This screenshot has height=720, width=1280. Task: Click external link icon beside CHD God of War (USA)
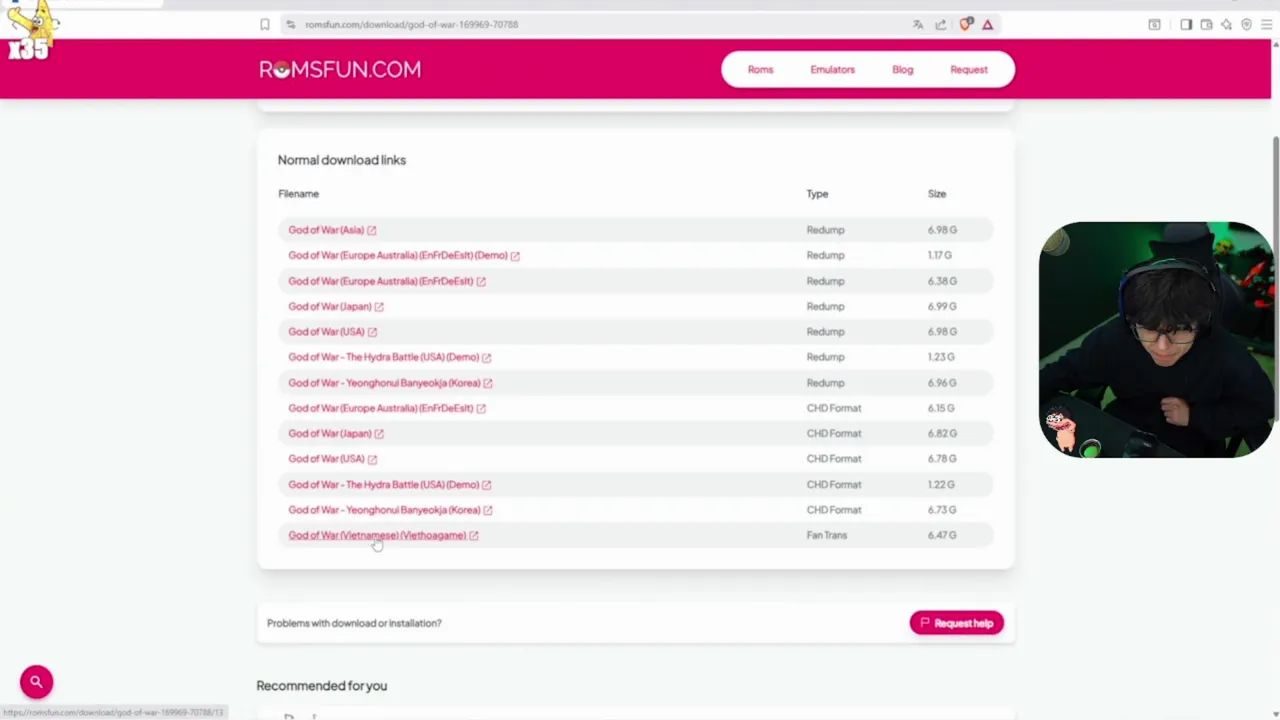(x=372, y=459)
